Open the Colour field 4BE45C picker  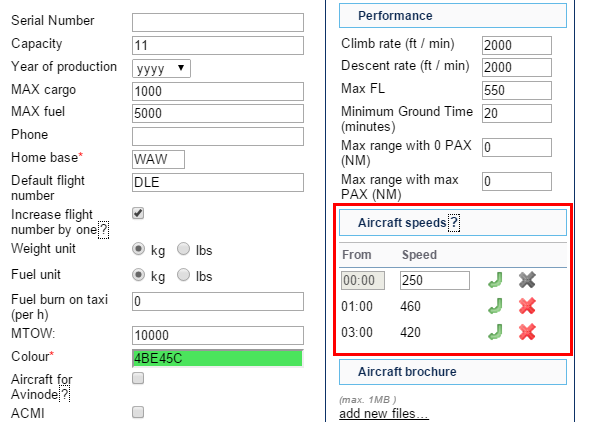(x=217, y=358)
